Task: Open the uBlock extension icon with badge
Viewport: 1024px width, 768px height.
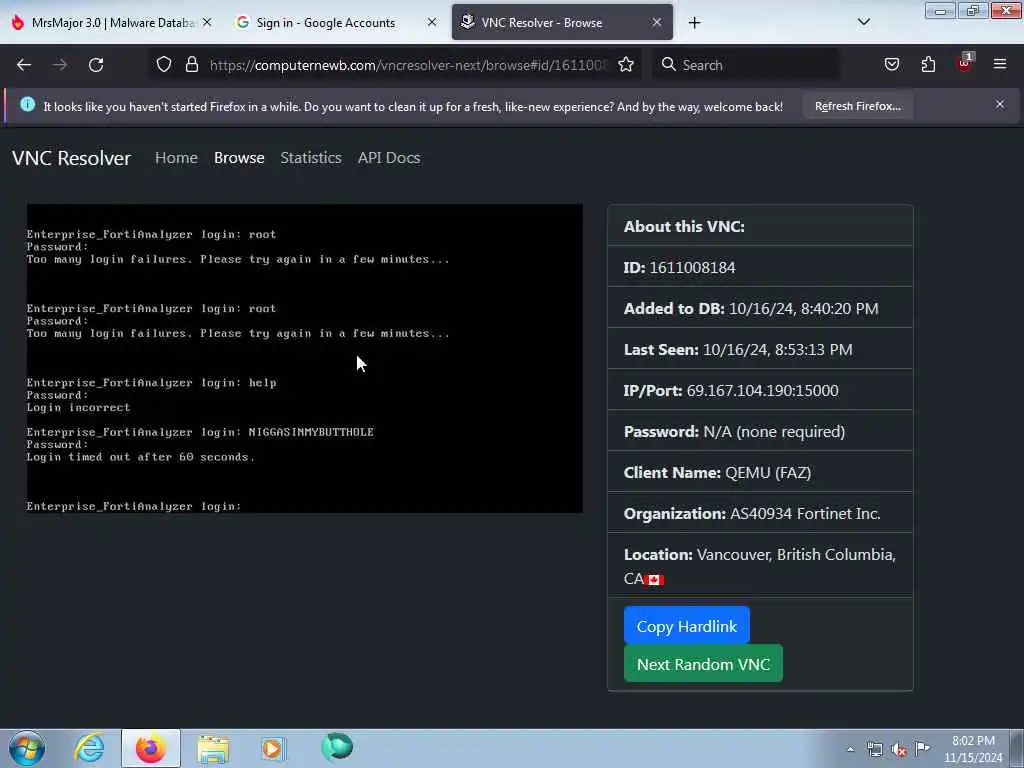Action: pos(965,63)
